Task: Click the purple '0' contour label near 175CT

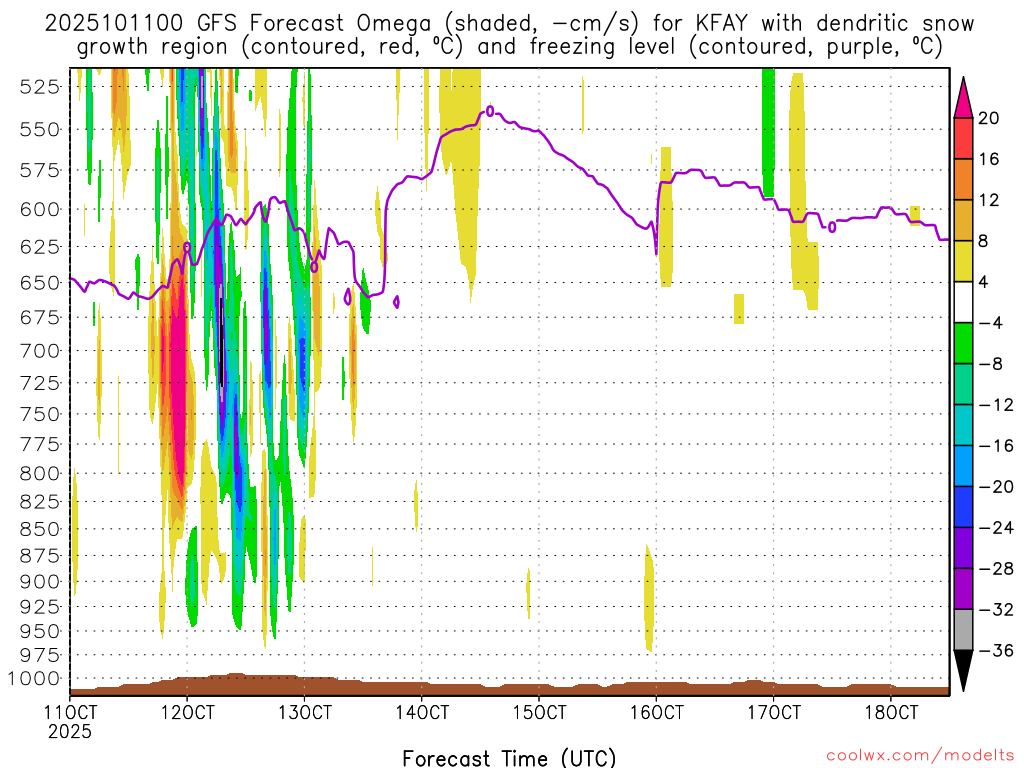Action: tap(832, 227)
